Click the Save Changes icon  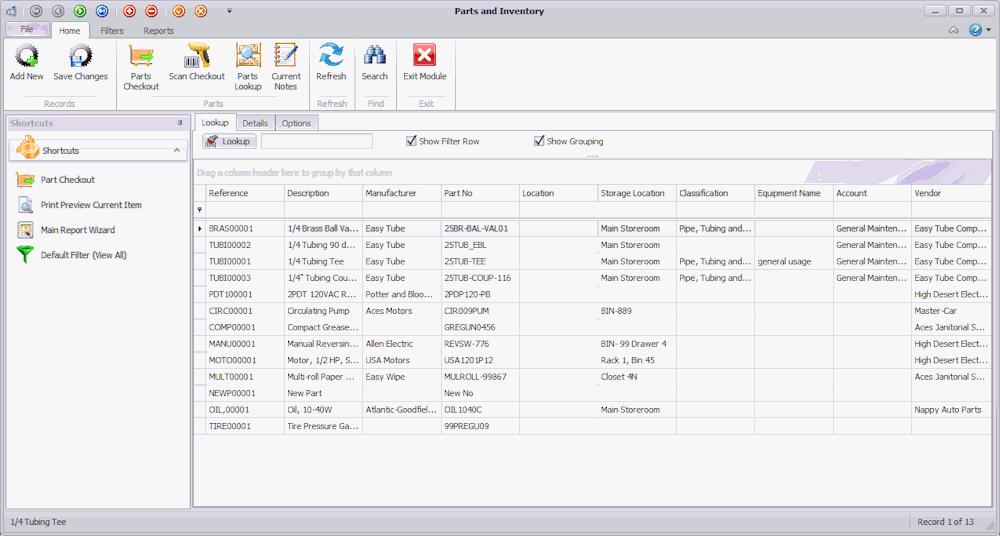pos(80,61)
